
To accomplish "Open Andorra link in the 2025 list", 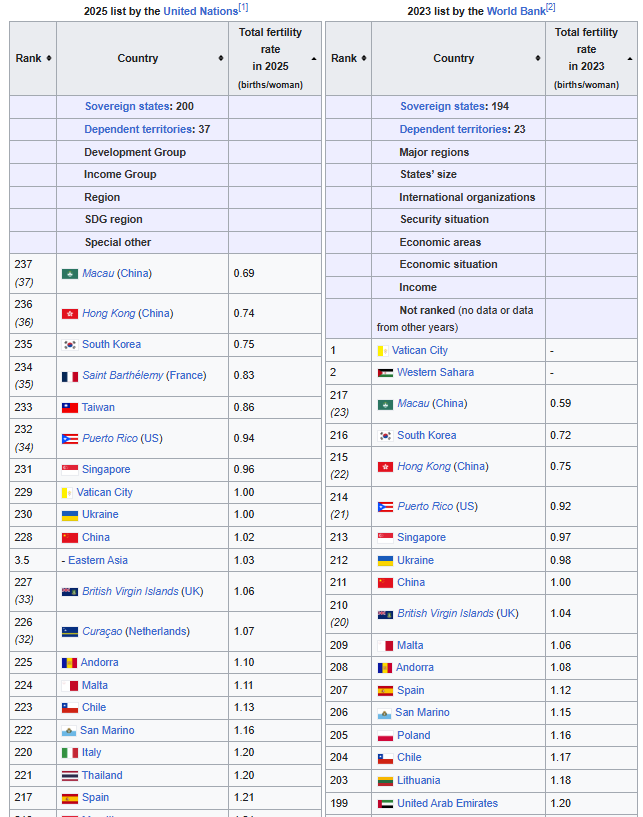I will coord(100,663).
